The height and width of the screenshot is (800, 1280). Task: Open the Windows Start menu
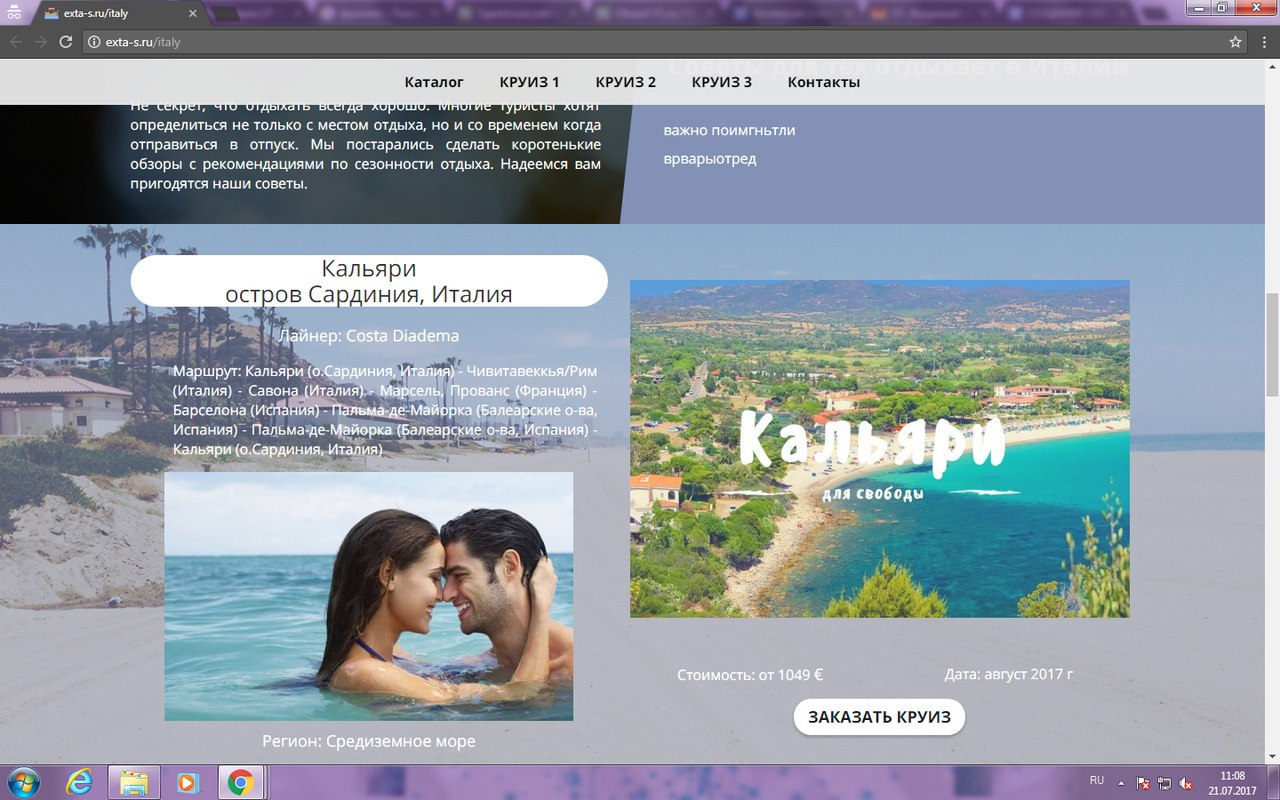point(22,781)
